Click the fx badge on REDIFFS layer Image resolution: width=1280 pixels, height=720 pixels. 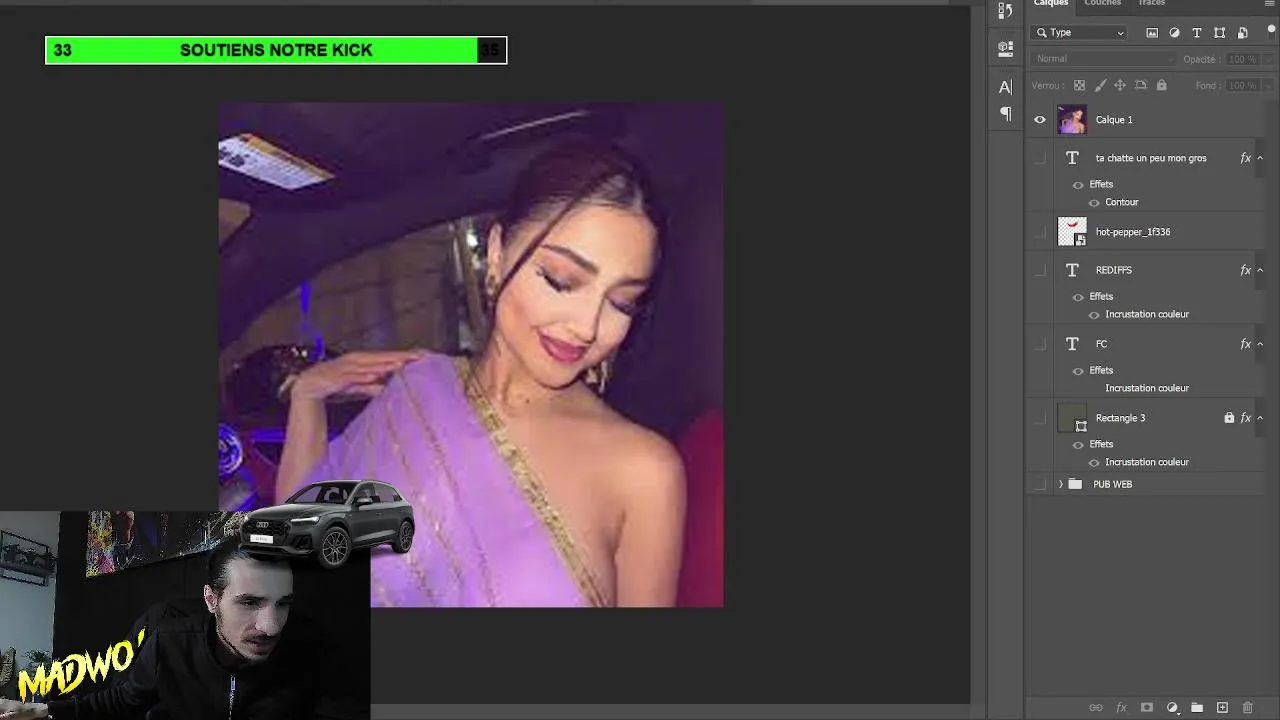(x=1245, y=270)
